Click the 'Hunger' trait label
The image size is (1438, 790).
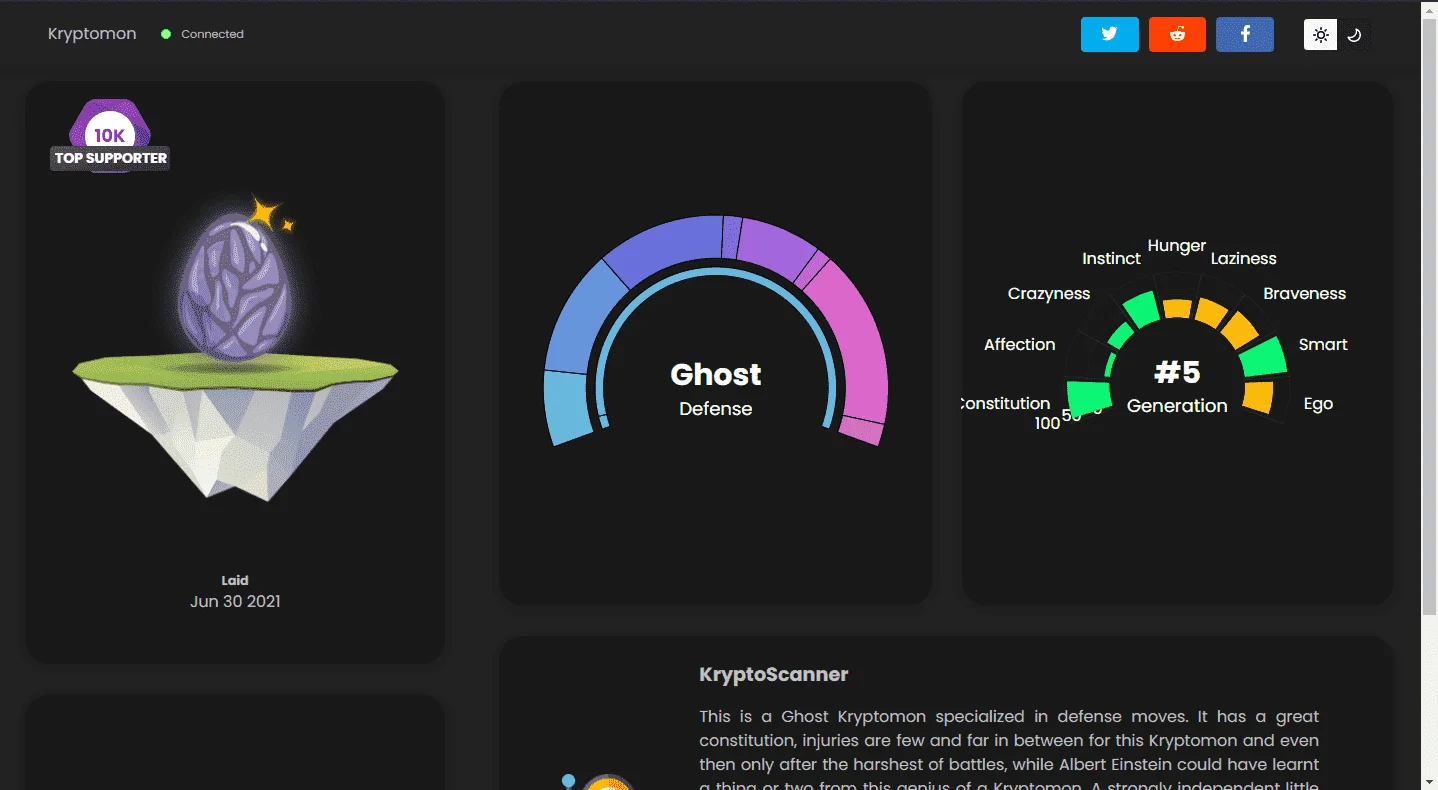[x=1177, y=246]
